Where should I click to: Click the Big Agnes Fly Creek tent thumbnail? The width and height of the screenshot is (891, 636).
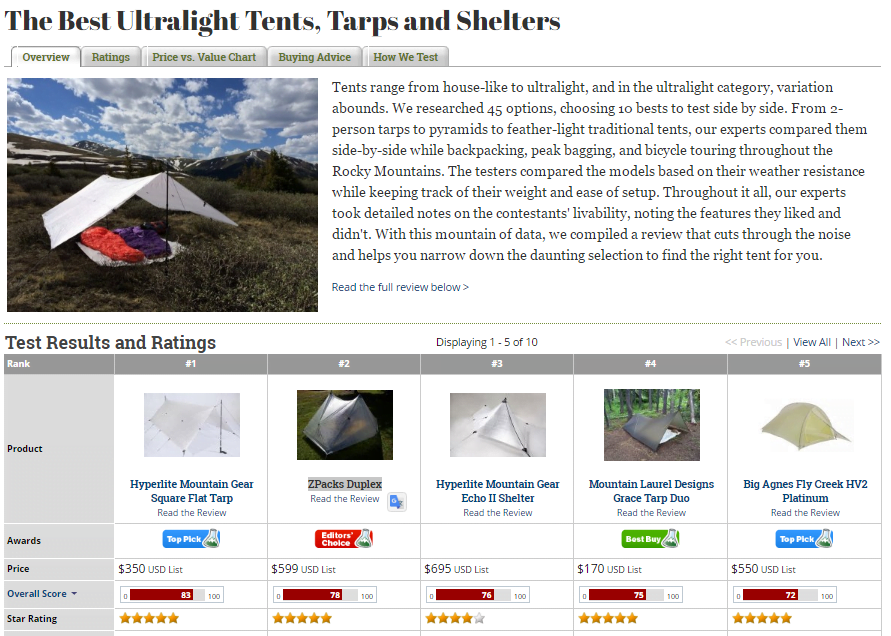click(x=805, y=425)
